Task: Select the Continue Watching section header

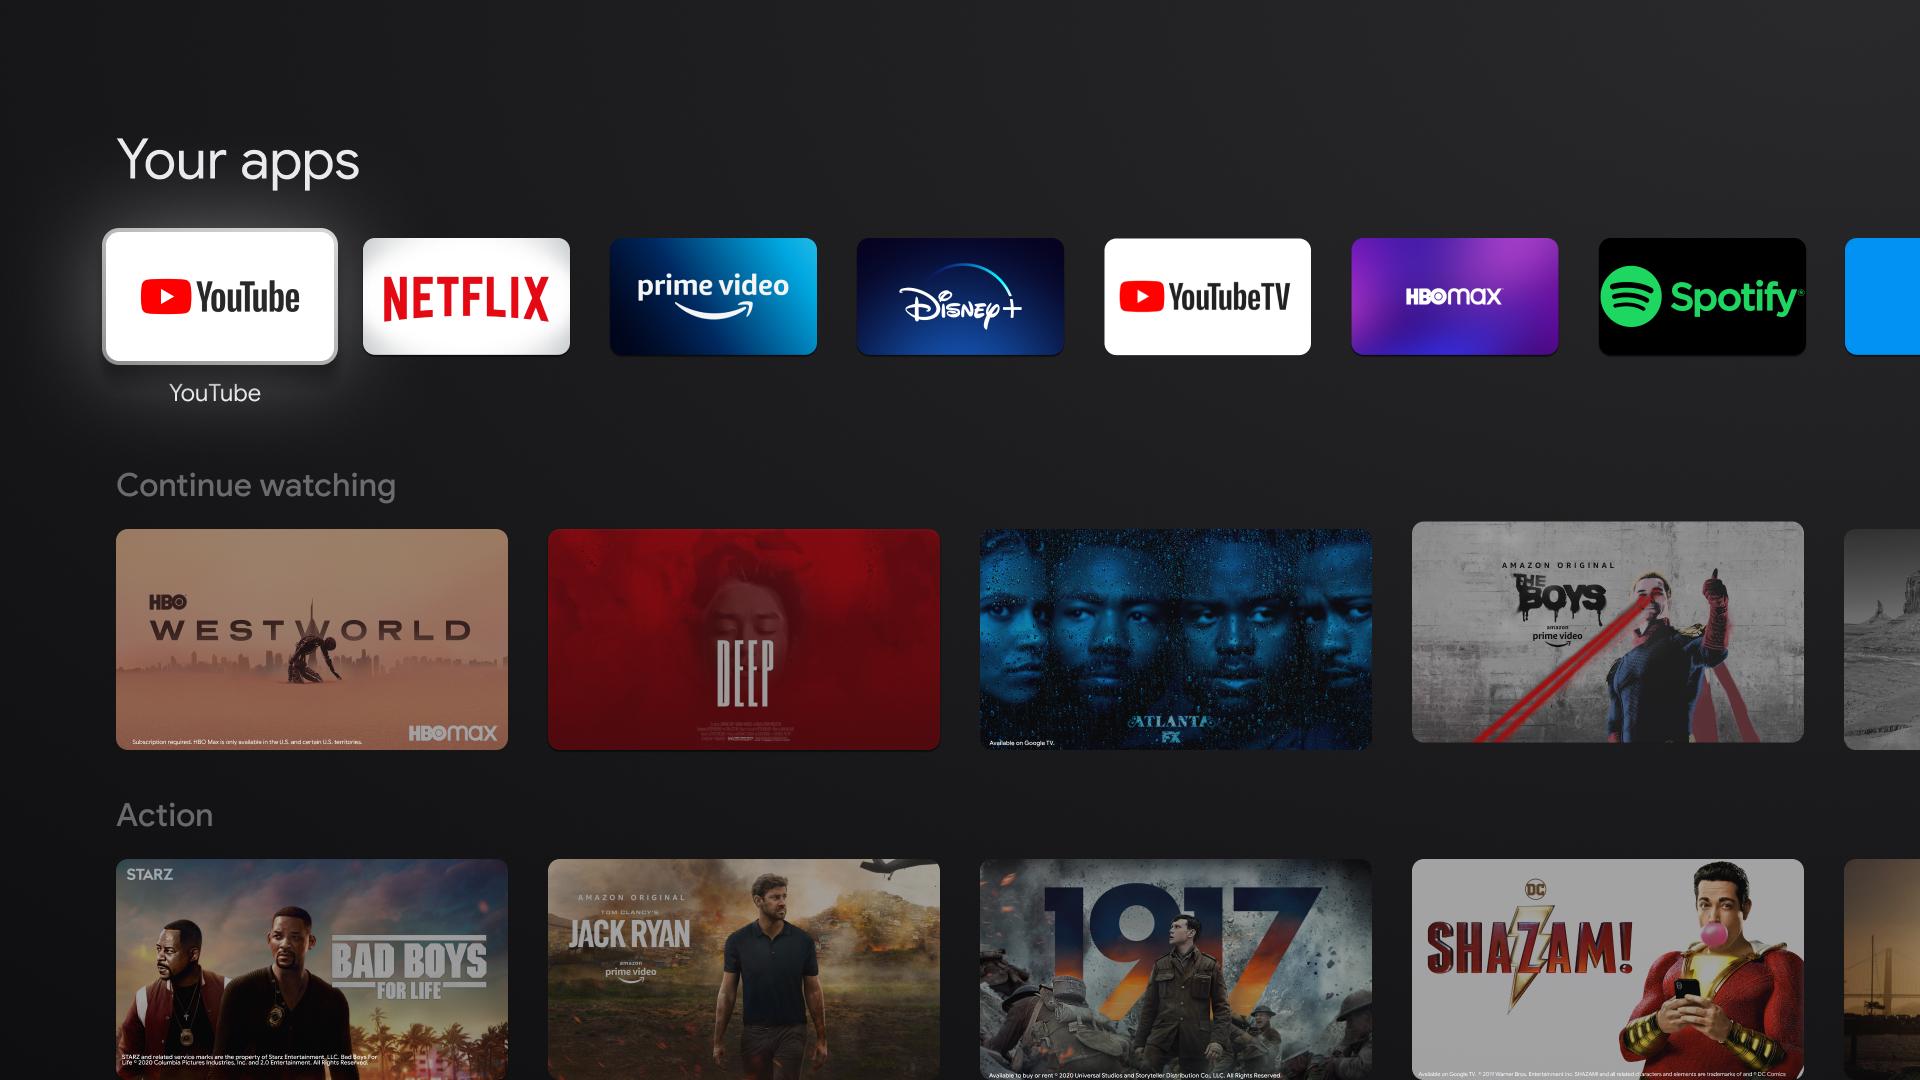Action: (256, 485)
